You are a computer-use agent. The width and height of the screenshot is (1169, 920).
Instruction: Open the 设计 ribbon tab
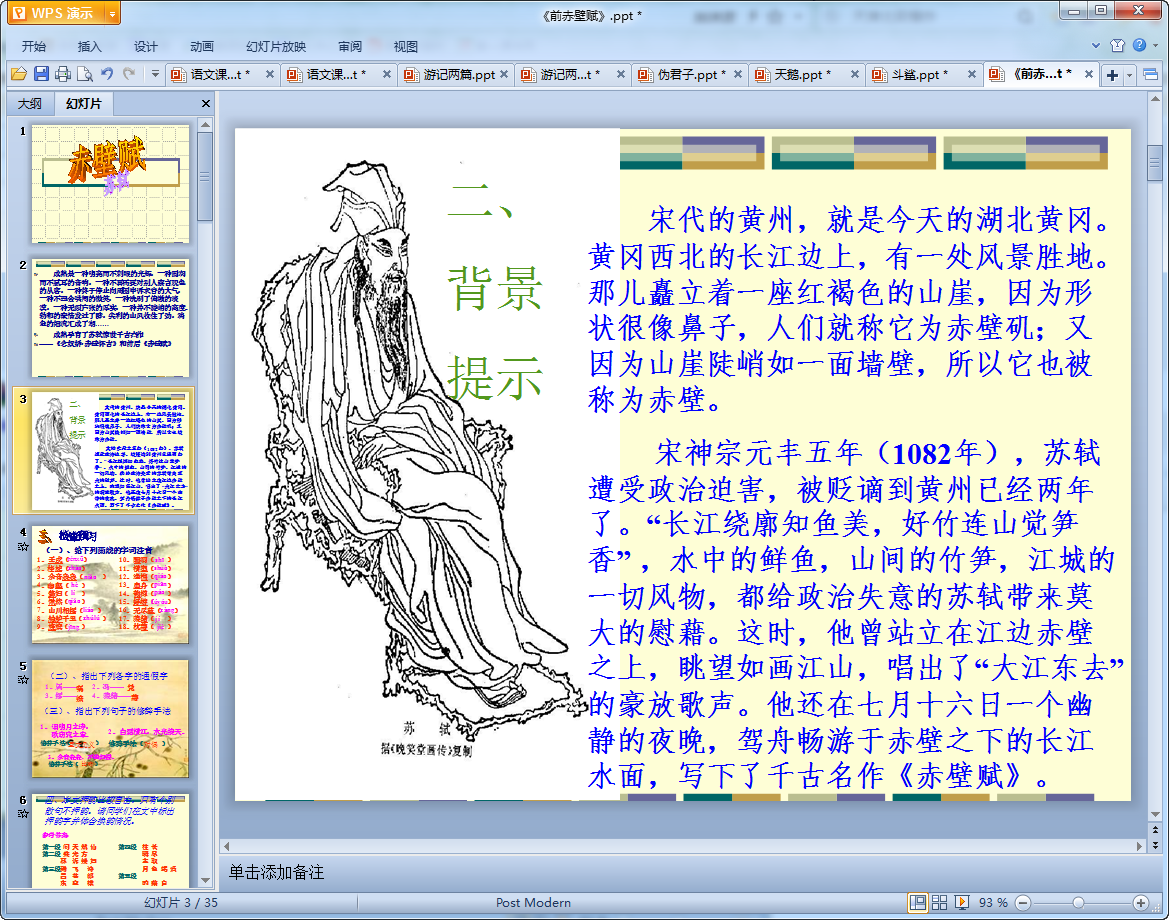coord(145,46)
